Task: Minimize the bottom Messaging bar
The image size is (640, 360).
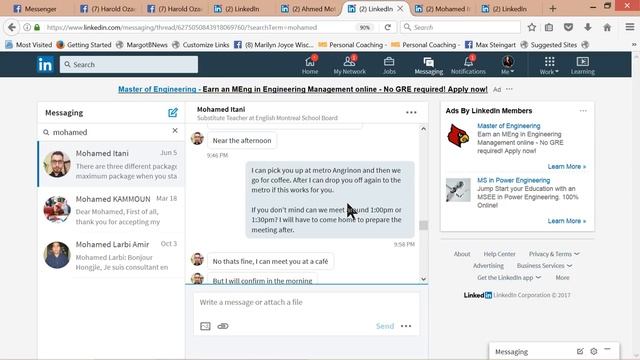Action: 607,350
